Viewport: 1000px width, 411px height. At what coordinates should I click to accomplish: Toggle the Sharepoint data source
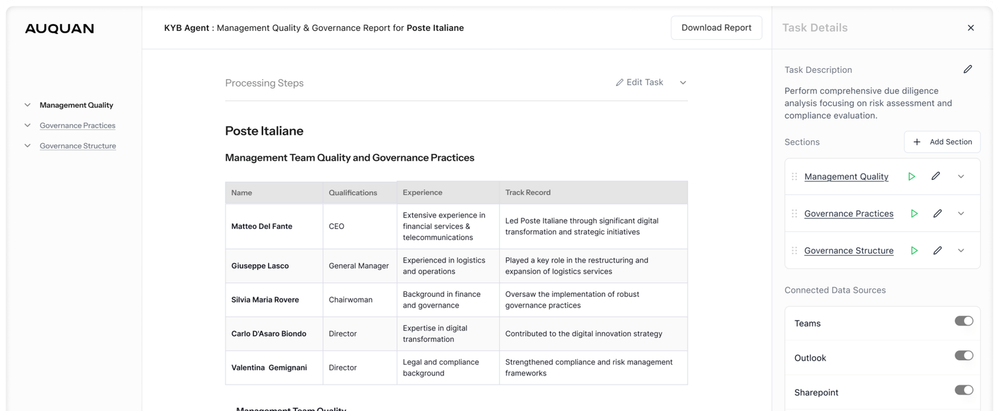click(x=964, y=390)
